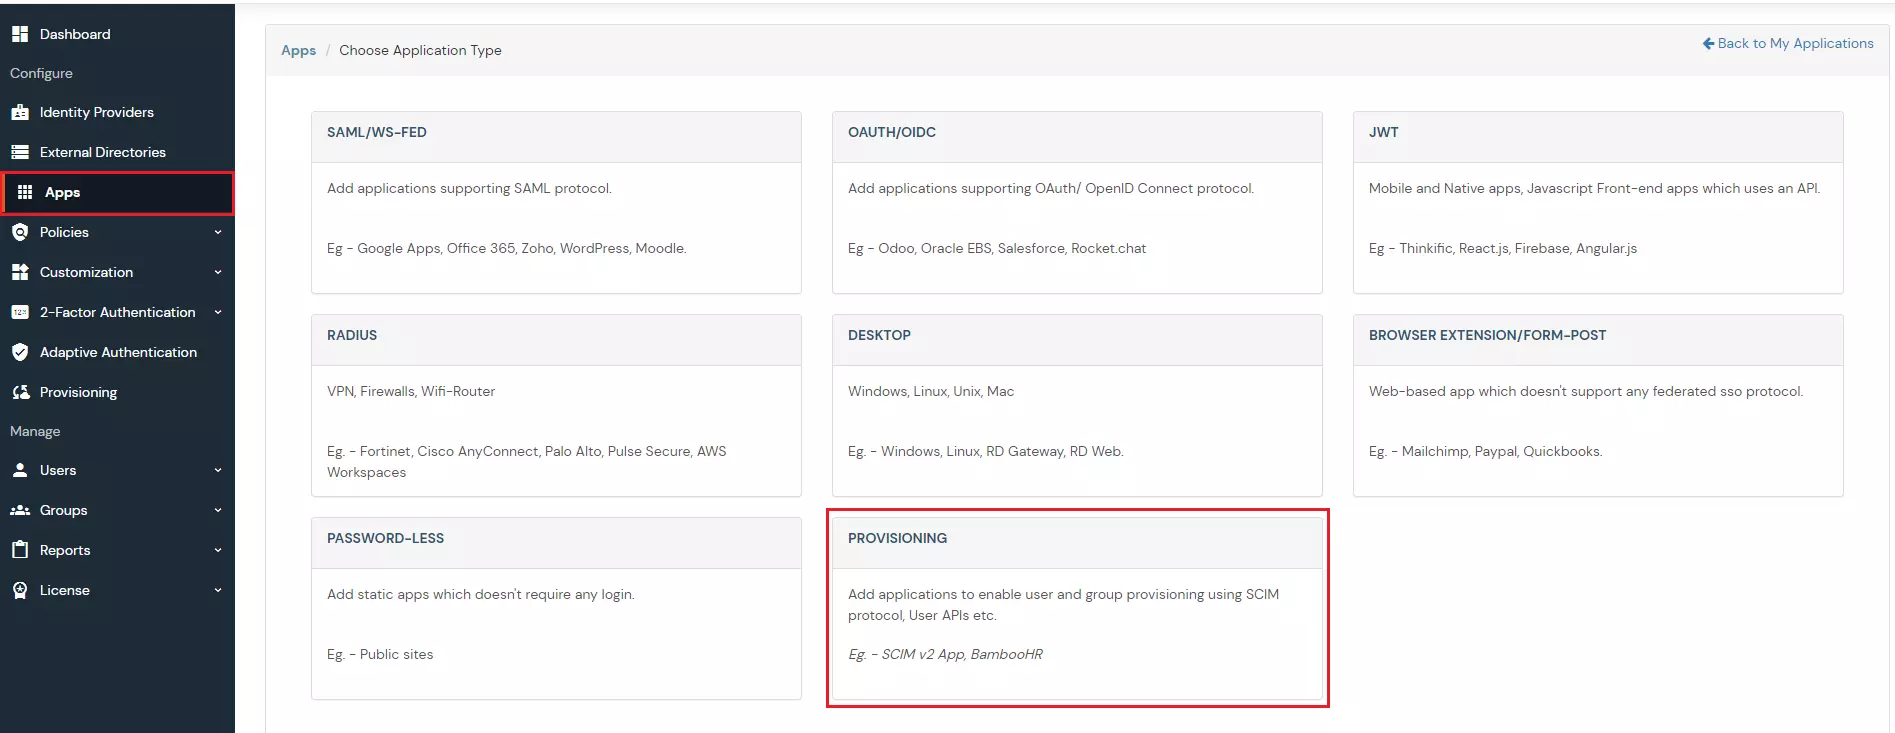
Task: Click the Identity Providers icon in sidebar
Action: pos(20,112)
